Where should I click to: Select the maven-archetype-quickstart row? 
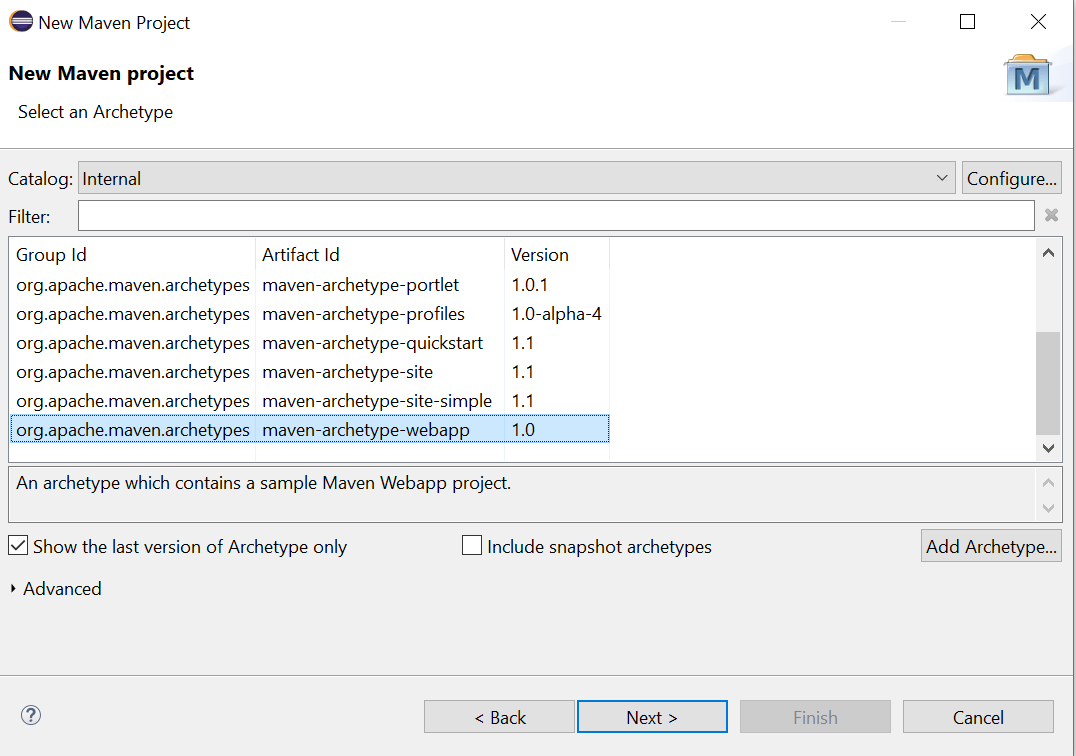tap(300, 342)
